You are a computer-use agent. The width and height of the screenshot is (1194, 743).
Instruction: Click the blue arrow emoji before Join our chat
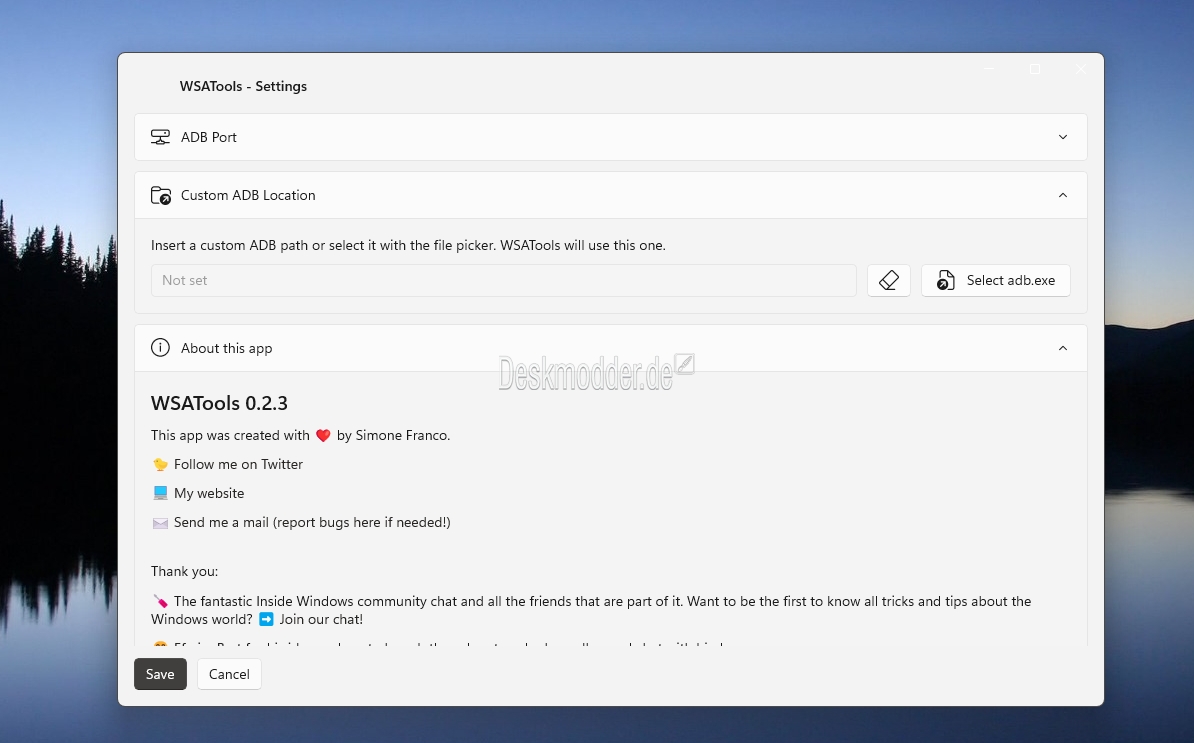266,620
